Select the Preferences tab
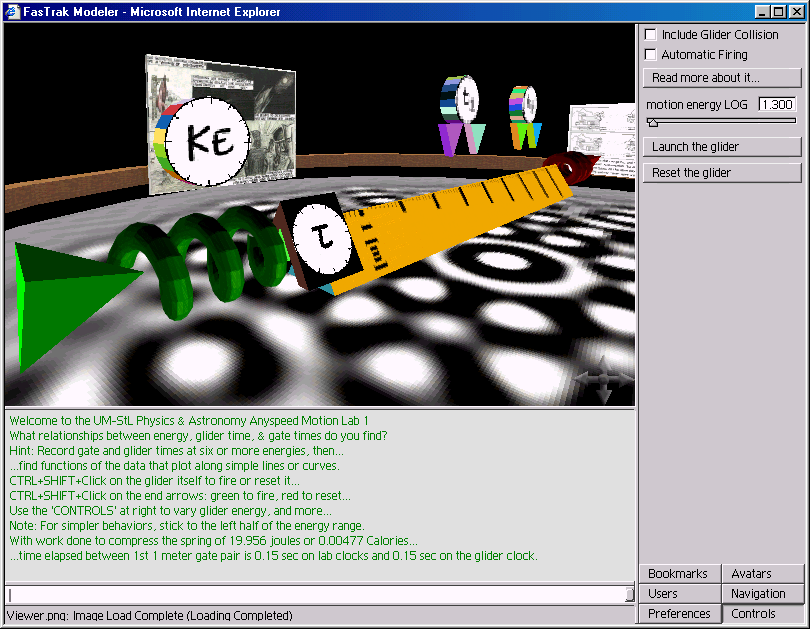The width and height of the screenshot is (810, 629). coord(679,614)
